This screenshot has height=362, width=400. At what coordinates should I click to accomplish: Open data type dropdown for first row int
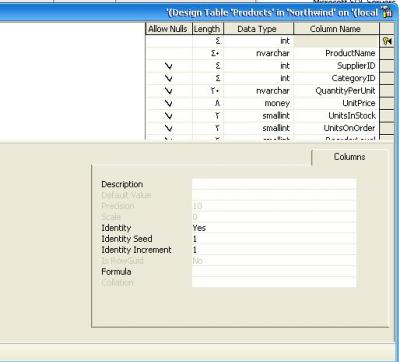click(x=258, y=41)
